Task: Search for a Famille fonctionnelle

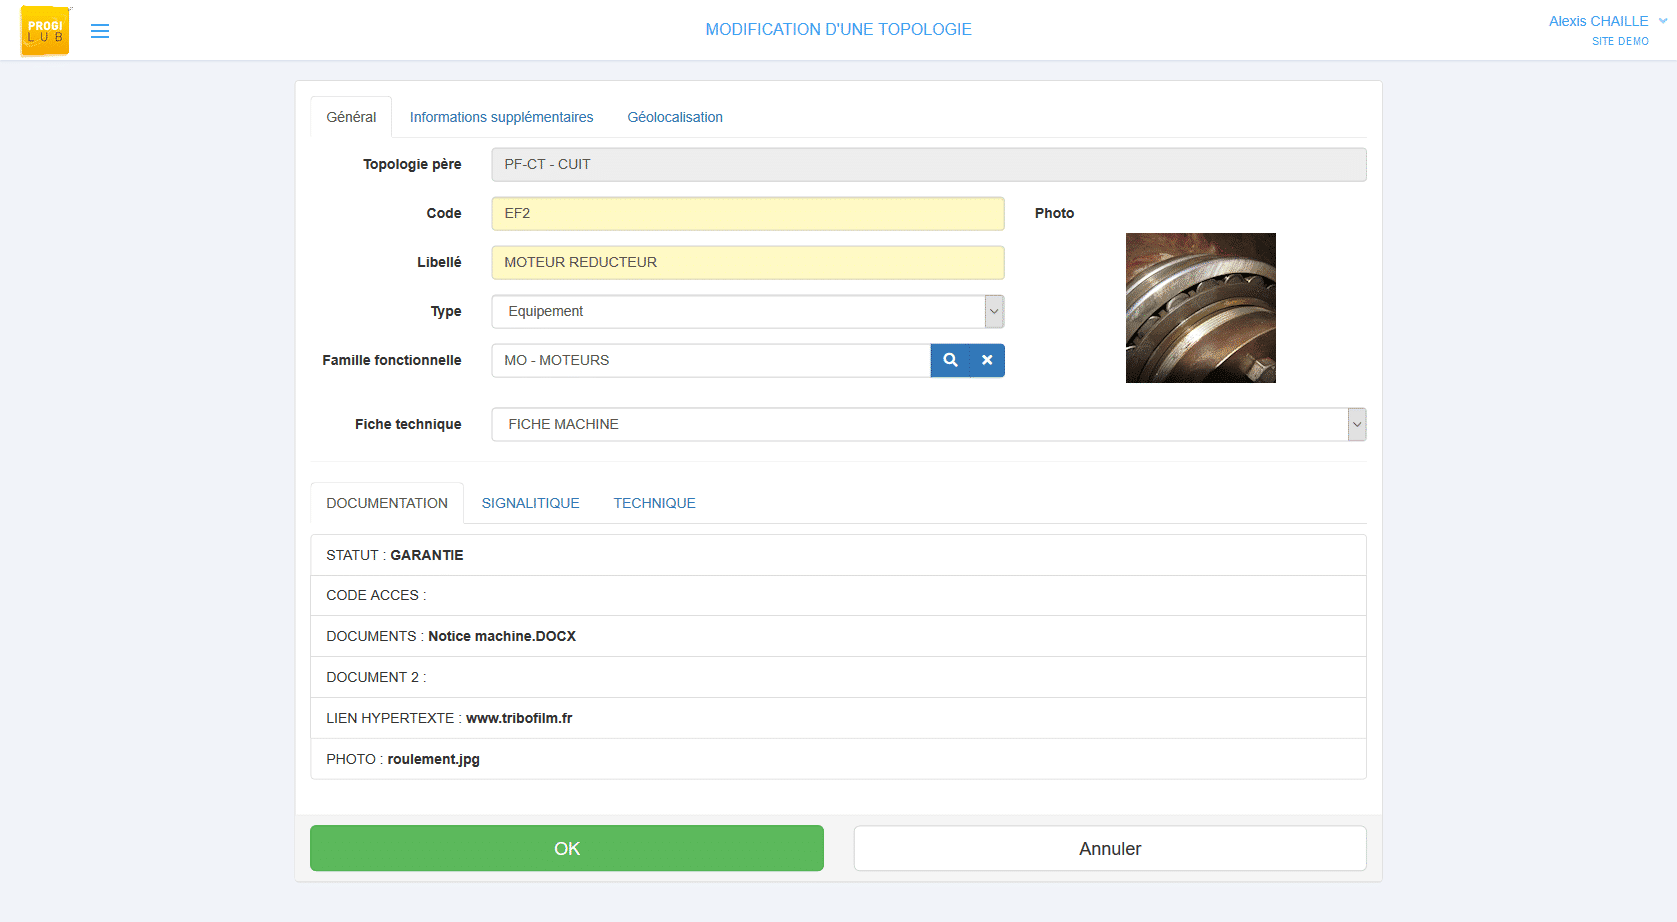Action: click(x=950, y=360)
